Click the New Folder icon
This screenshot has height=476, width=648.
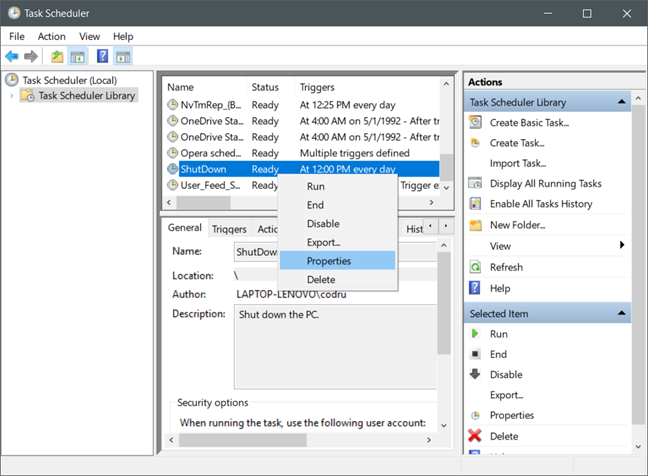[x=476, y=225]
